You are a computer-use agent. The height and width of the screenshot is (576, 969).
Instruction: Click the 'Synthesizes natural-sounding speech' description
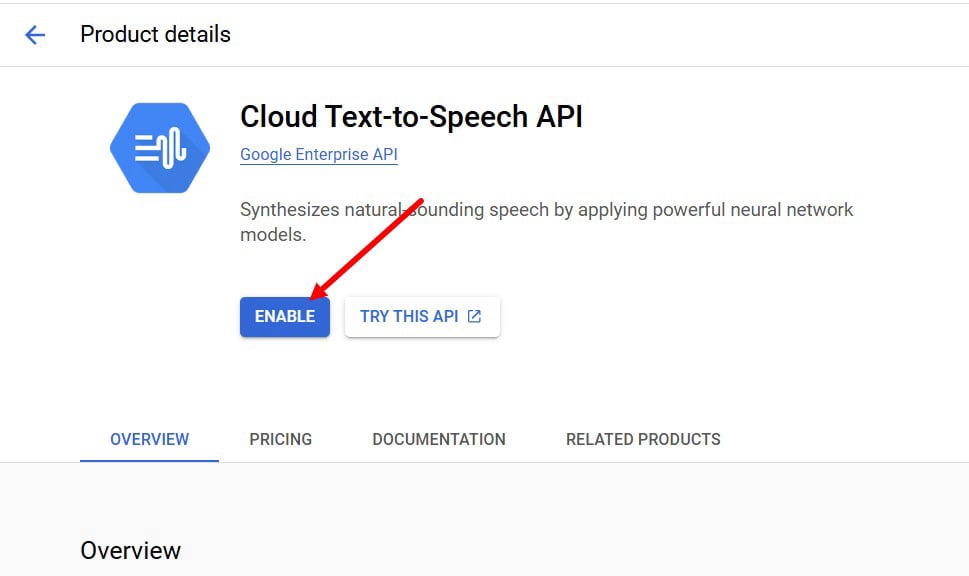coord(546,222)
